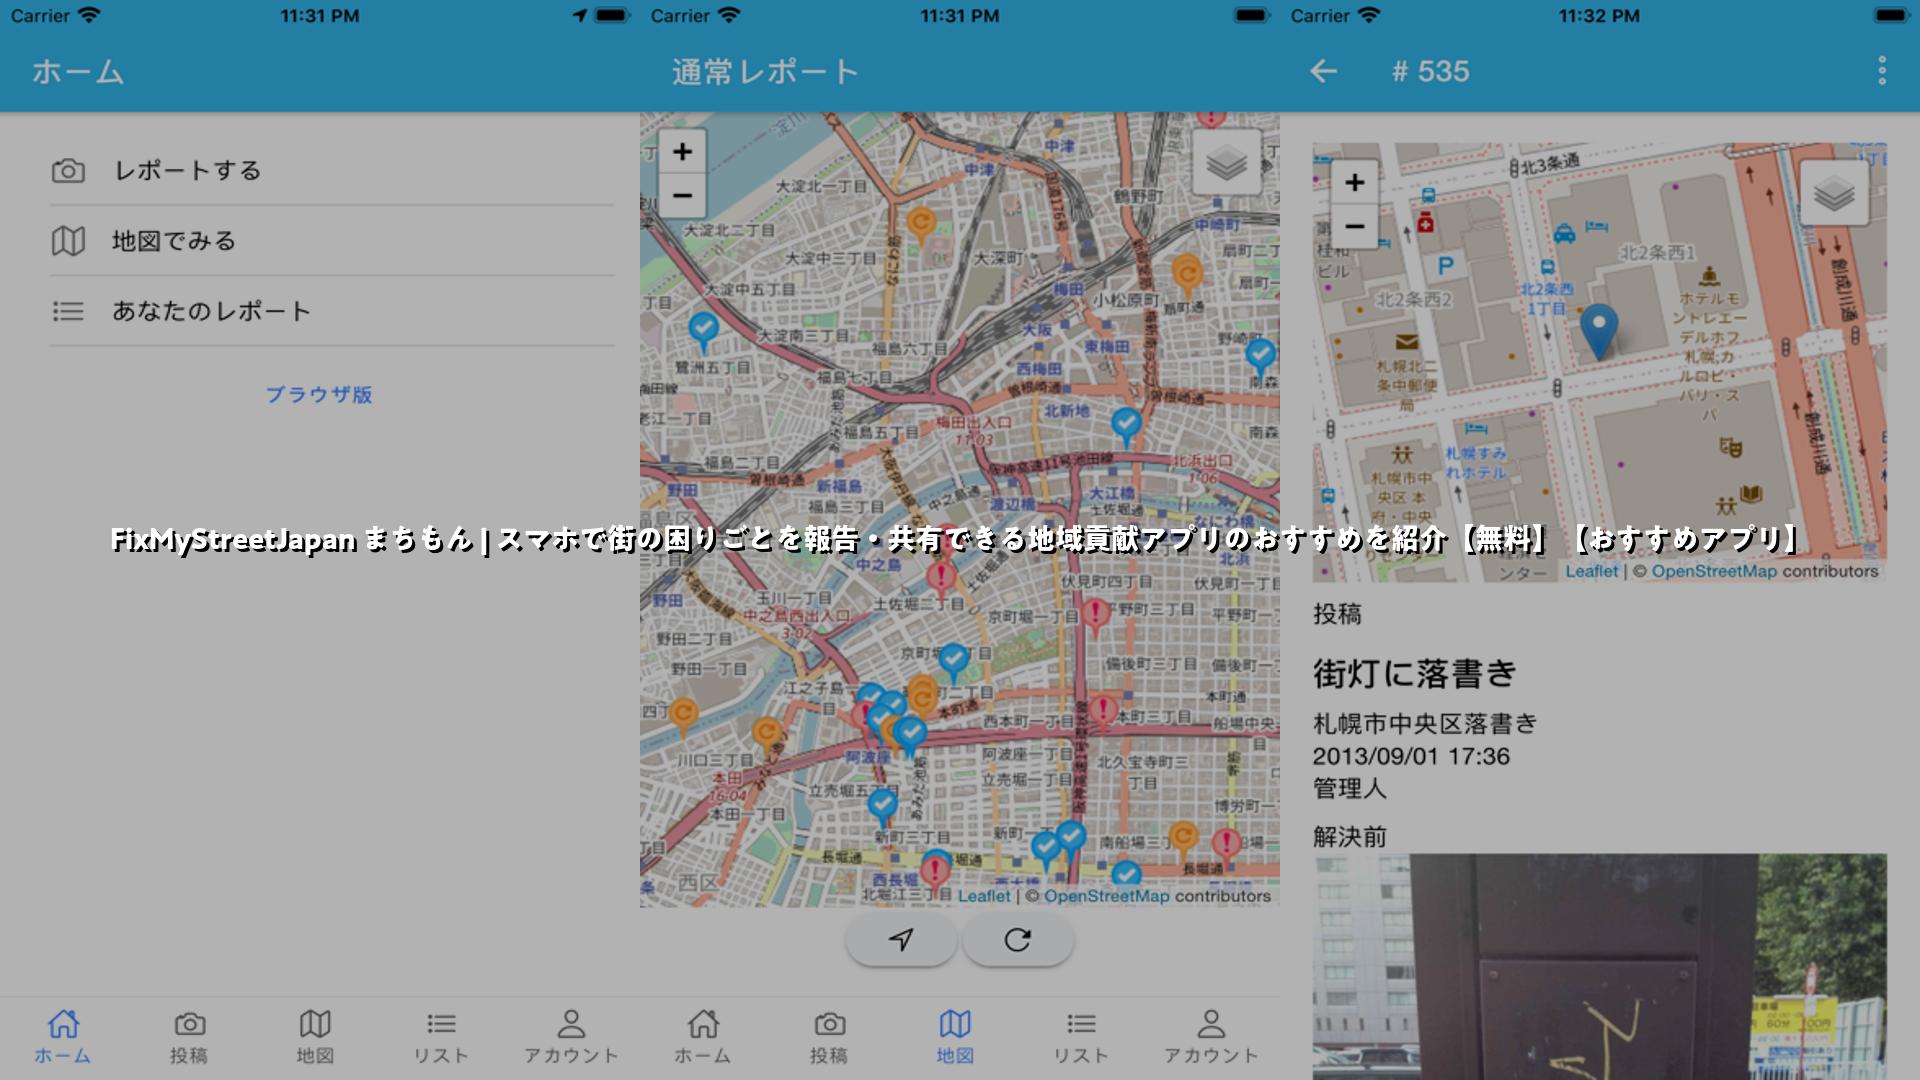Zoom out on the Osaka map

[682, 195]
